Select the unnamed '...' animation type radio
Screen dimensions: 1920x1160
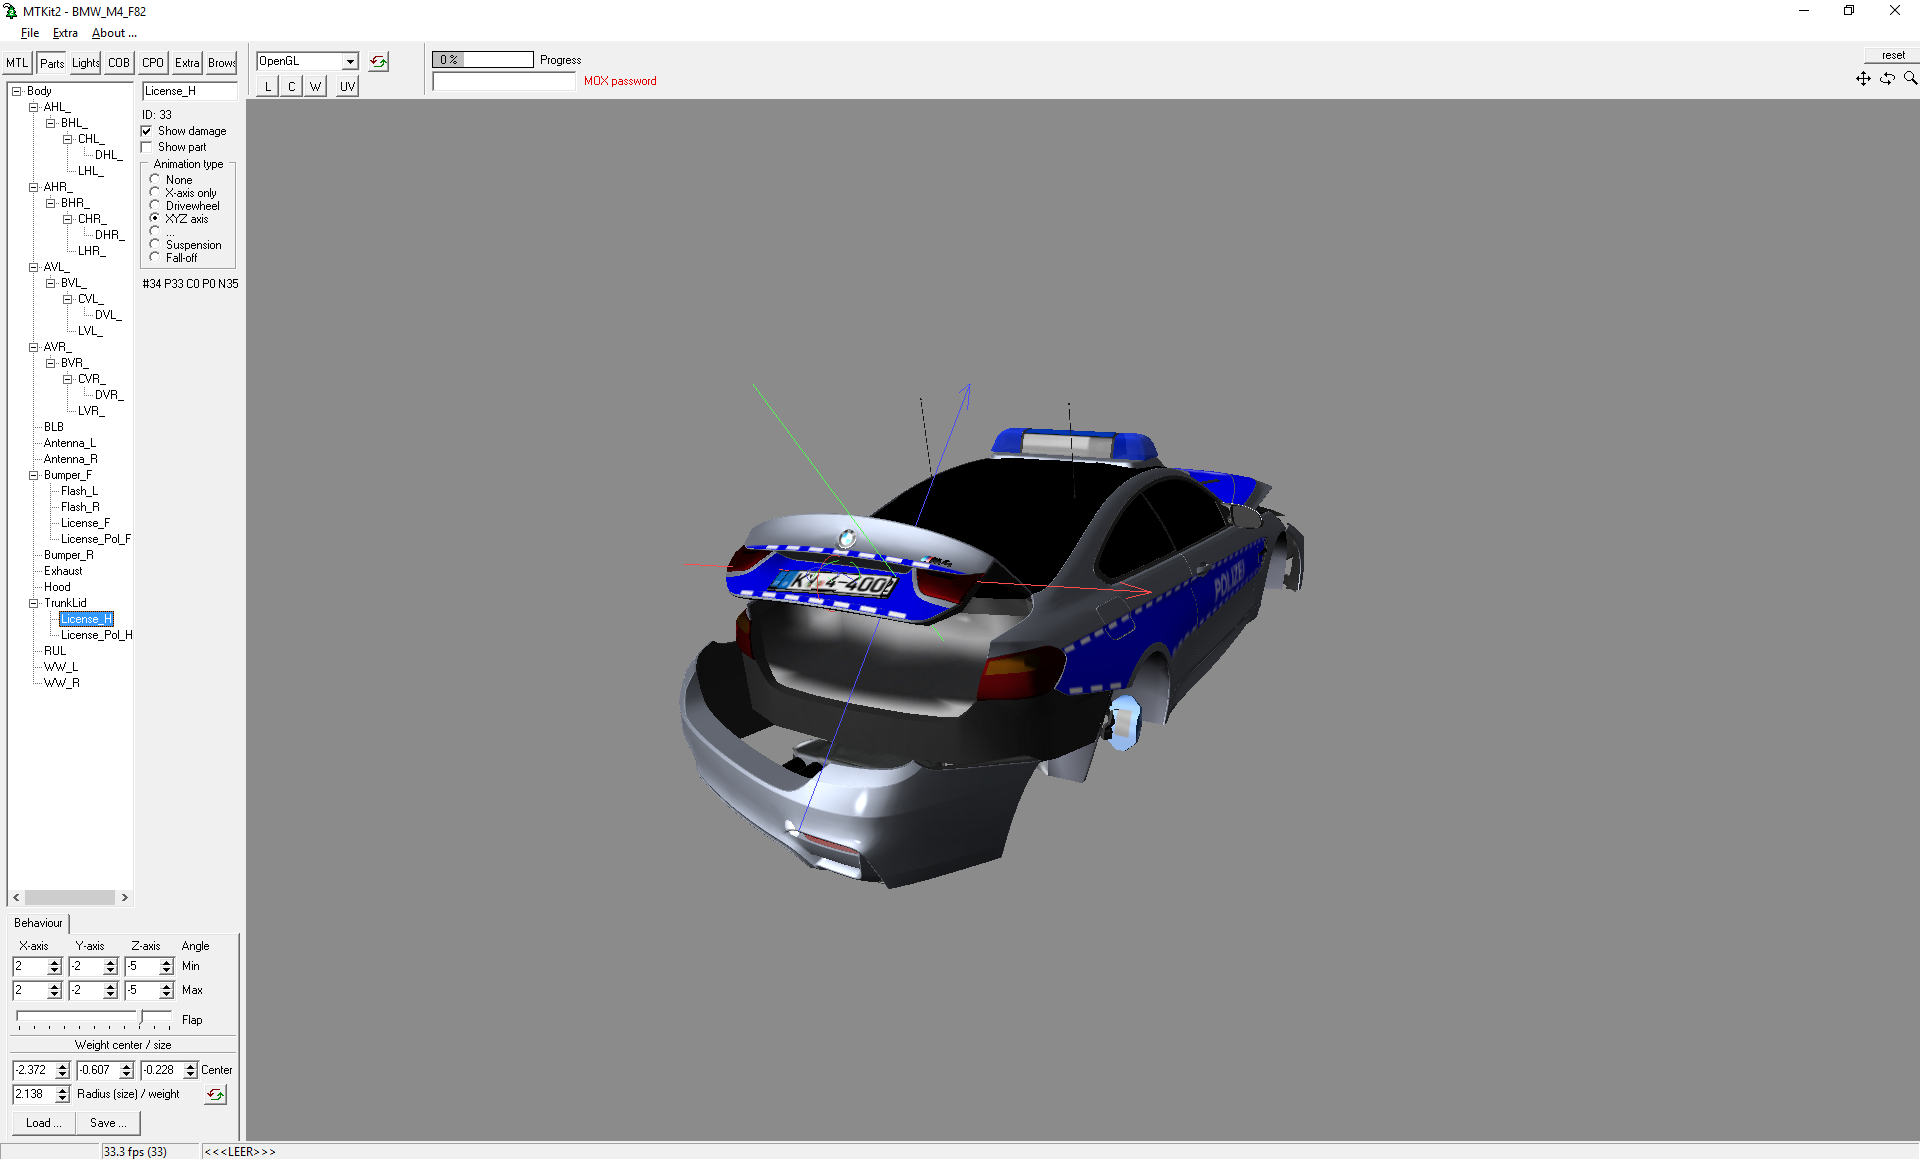coord(155,232)
